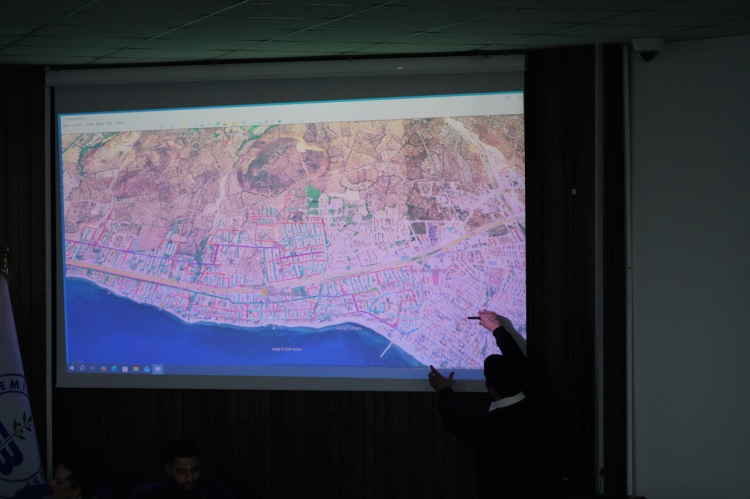Screen dimensions: 750x499
Task: Open the Windows Start menu
Action: [x=72, y=367]
